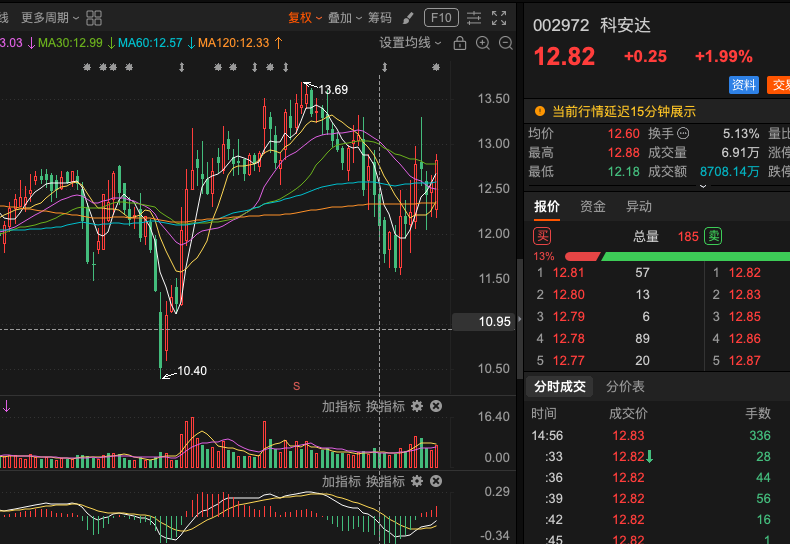Open the 设置均线 dropdown
The image size is (790, 544).
[410, 43]
